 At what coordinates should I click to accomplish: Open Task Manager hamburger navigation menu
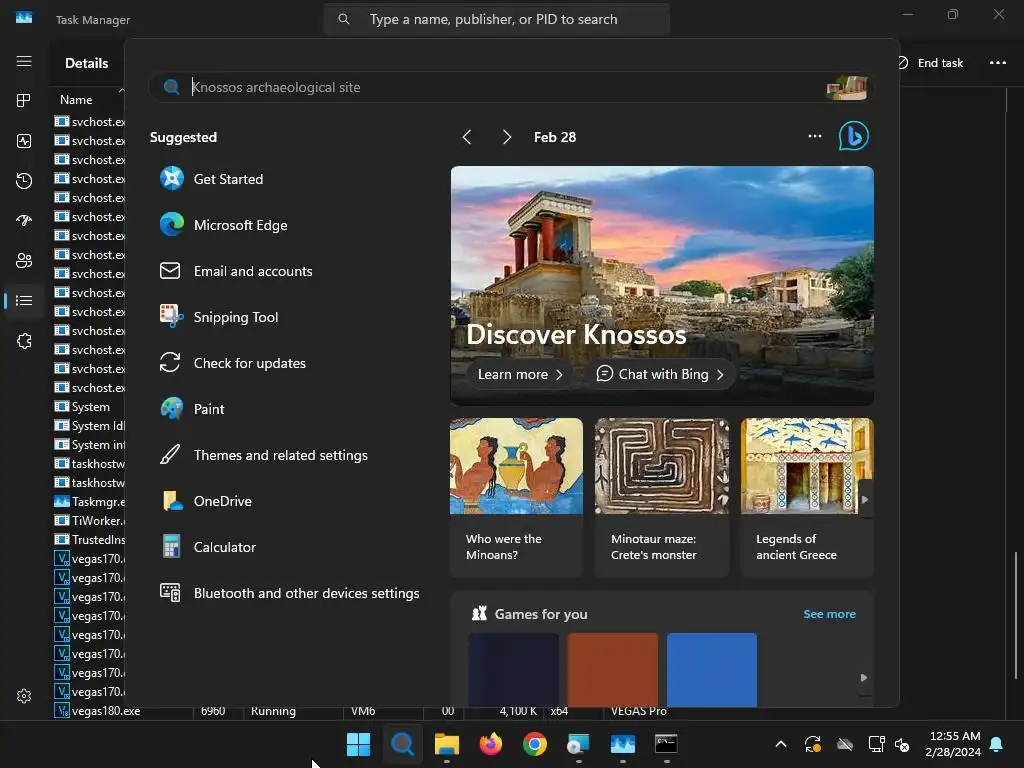pos(24,61)
